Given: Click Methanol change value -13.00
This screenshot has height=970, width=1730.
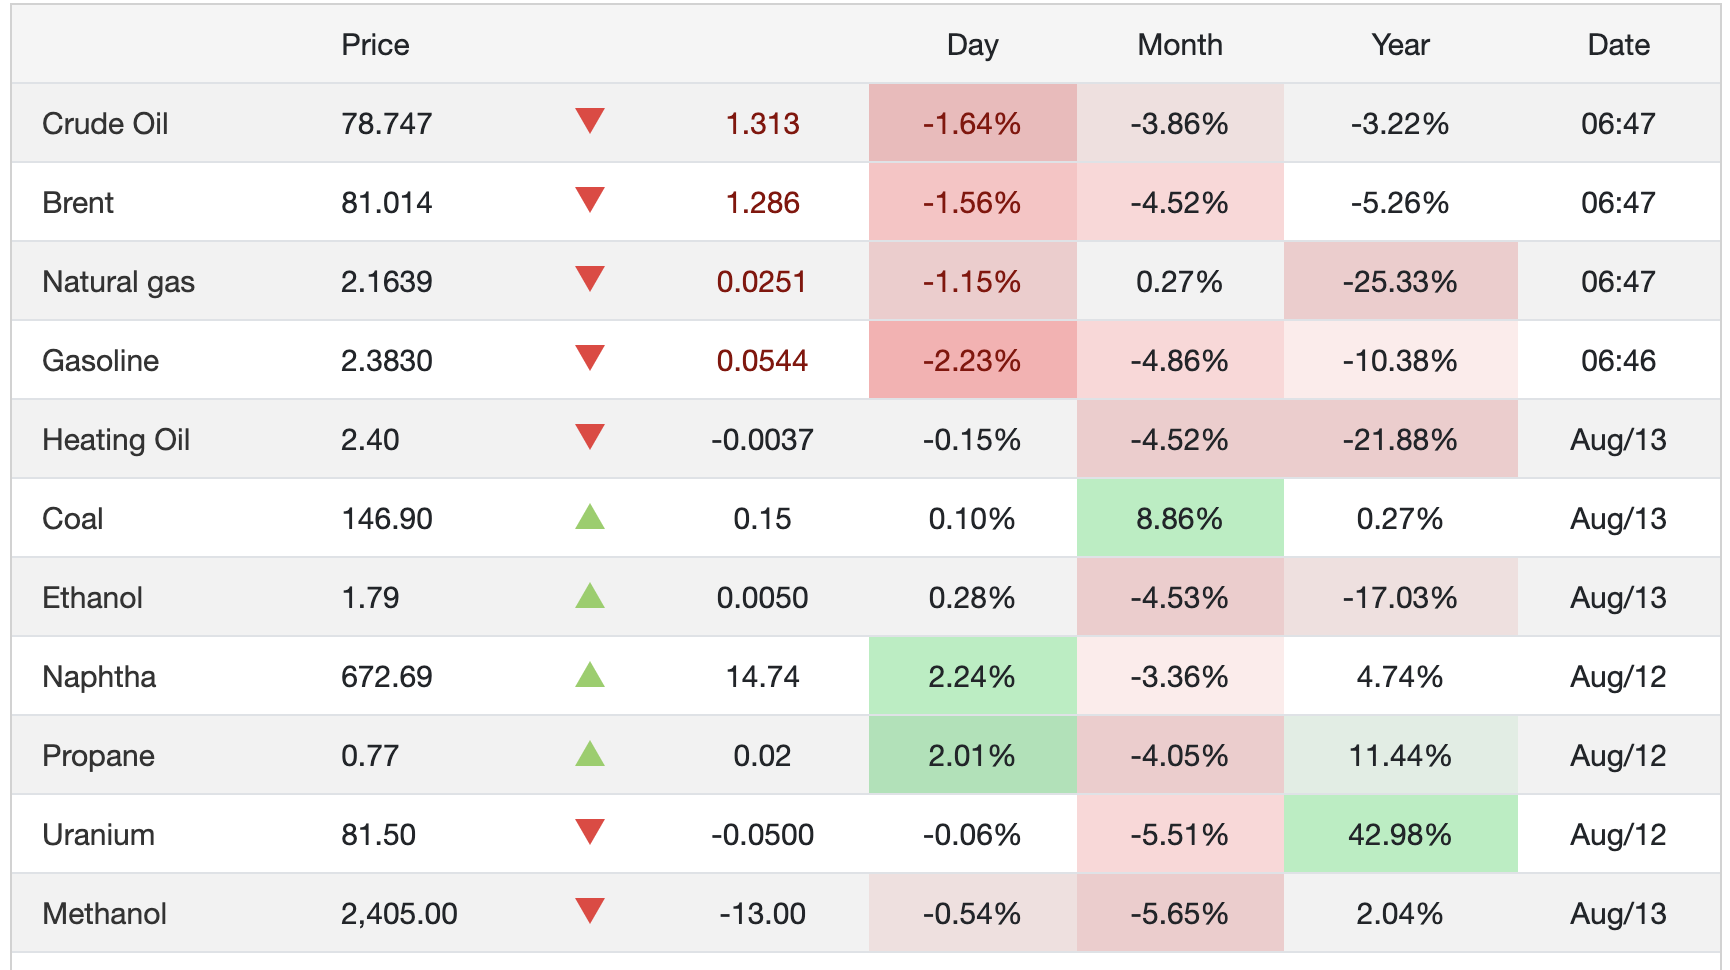Looking at the screenshot, I should click(762, 914).
